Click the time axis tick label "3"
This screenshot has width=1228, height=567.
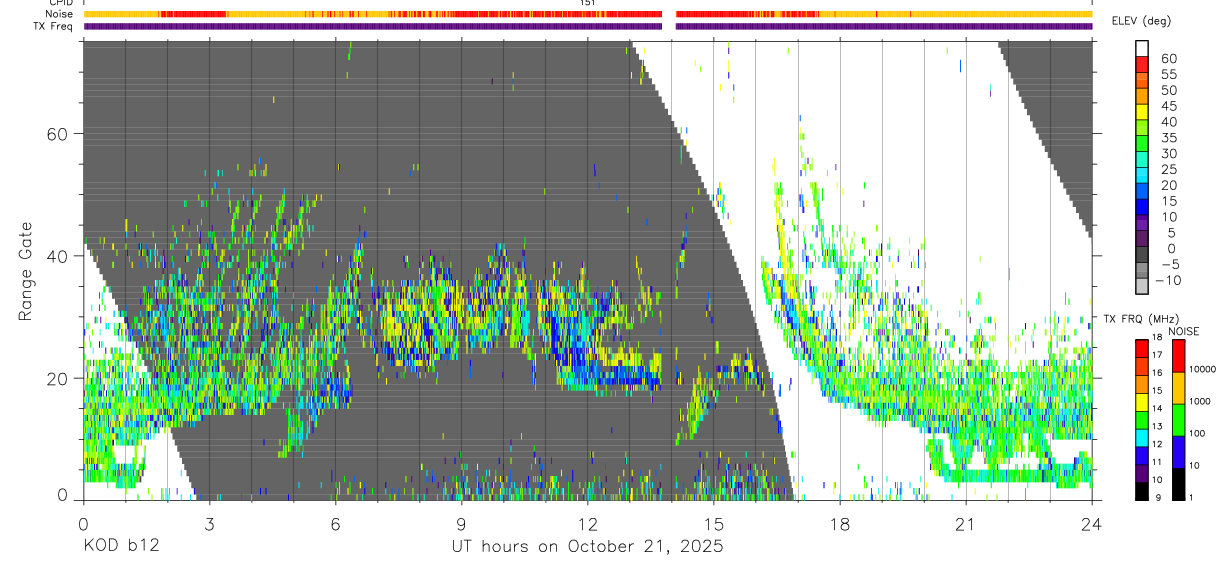(x=209, y=523)
